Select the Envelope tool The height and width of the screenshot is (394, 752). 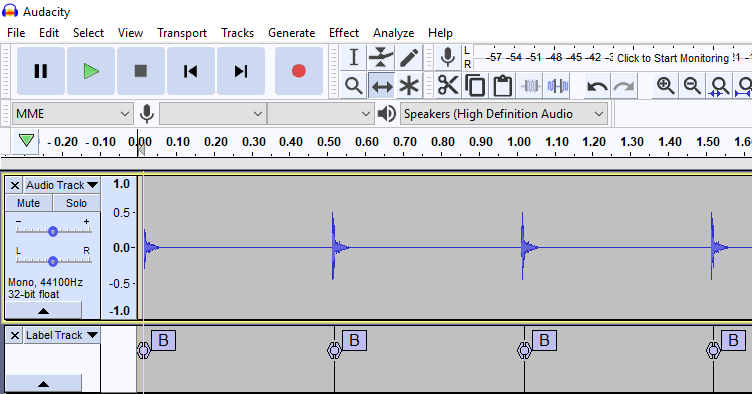pyautogui.click(x=381, y=58)
